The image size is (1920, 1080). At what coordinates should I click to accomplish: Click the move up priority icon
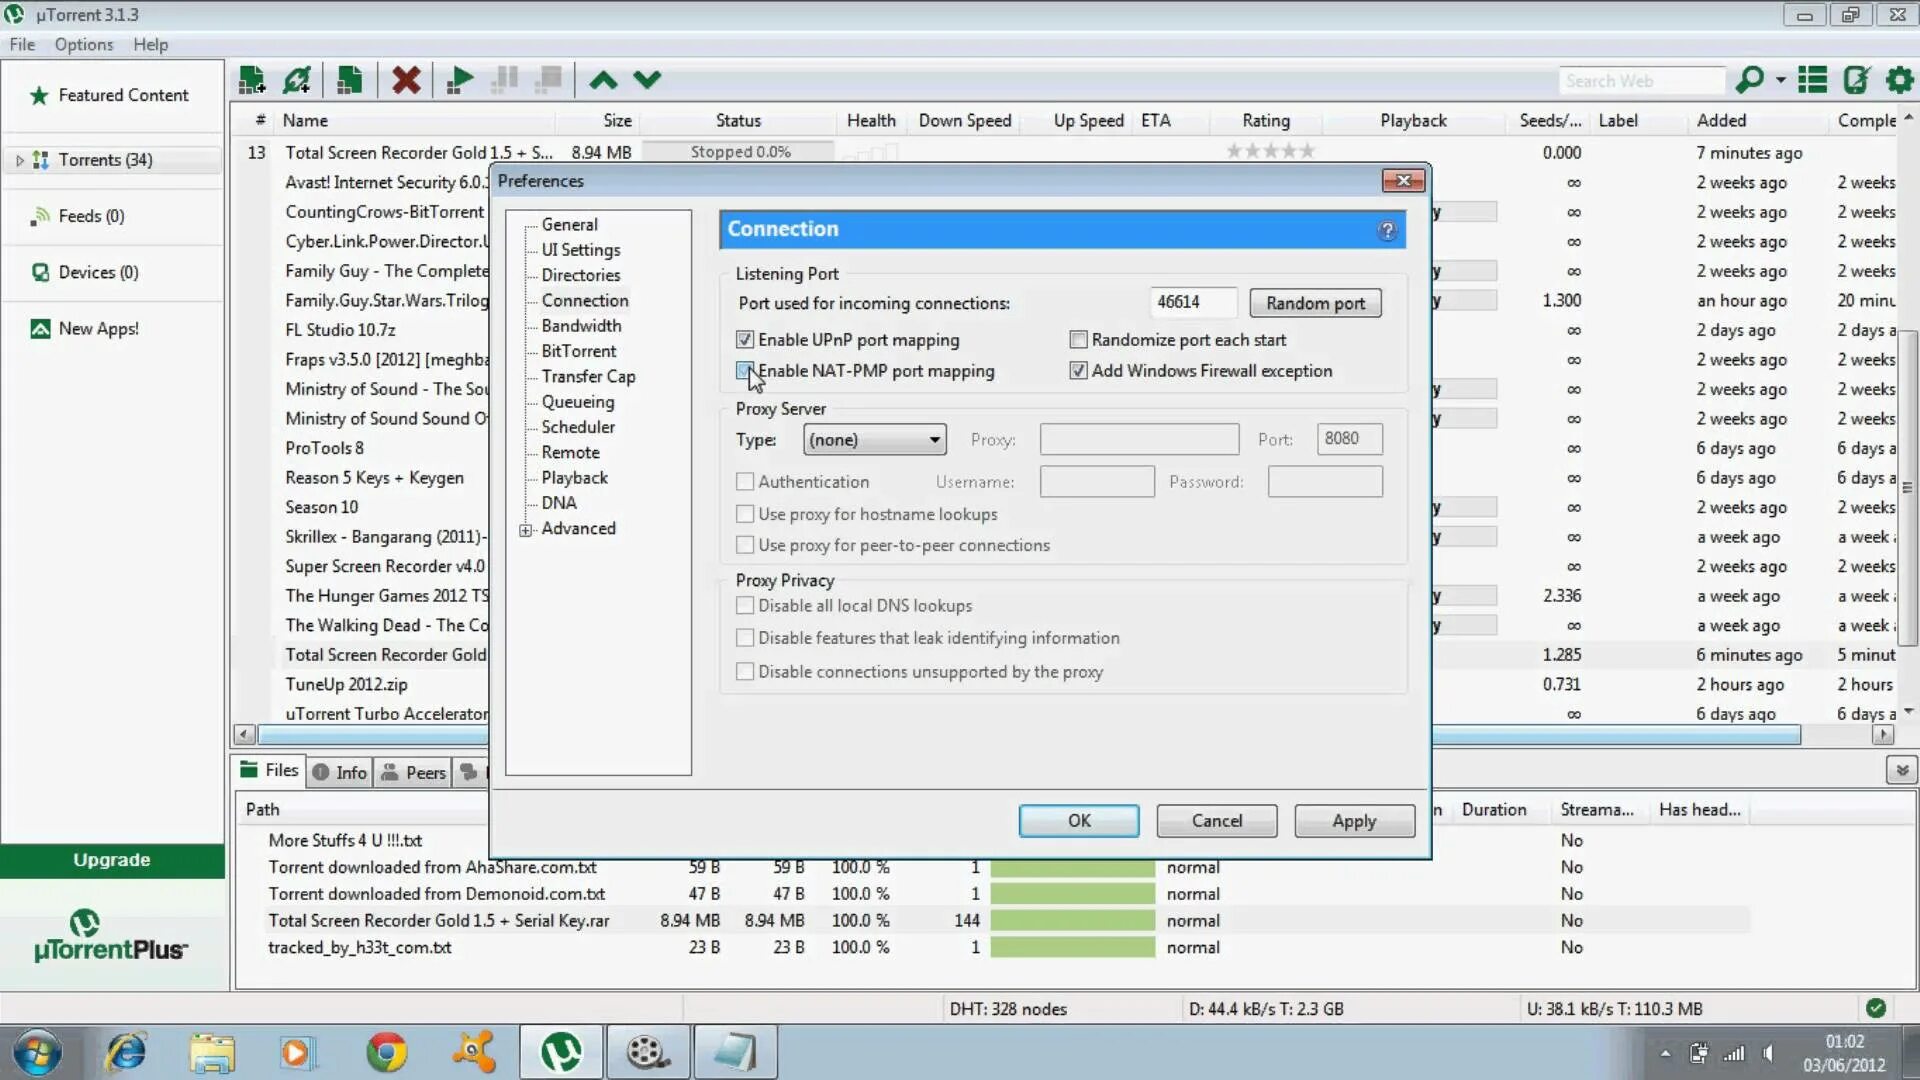(603, 80)
